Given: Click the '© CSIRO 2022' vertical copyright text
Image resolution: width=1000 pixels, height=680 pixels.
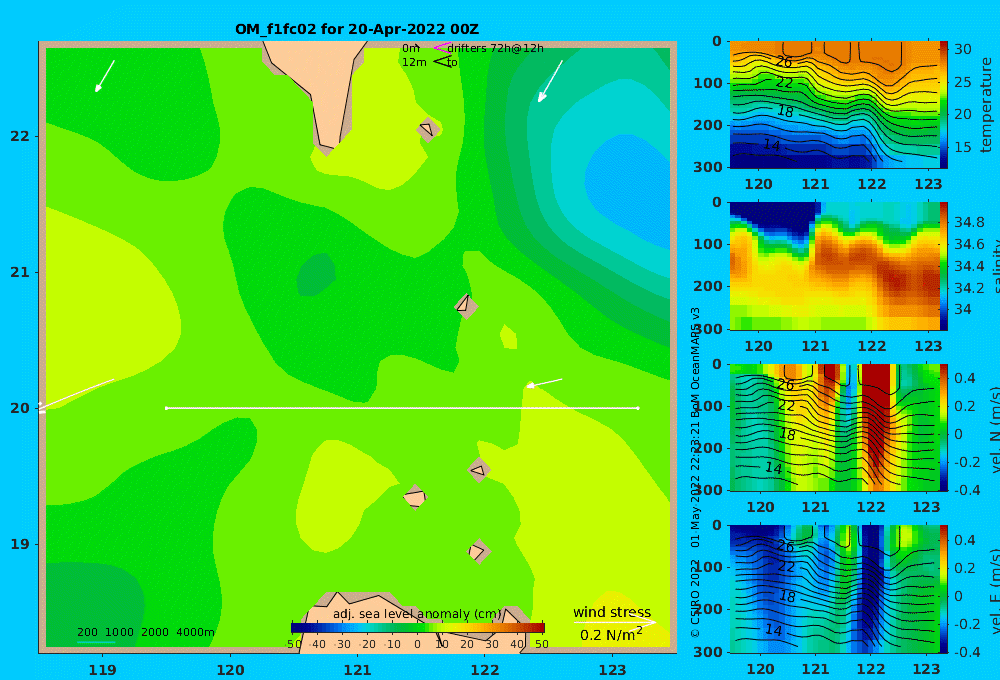Looking at the screenshot, I should pos(696,598).
